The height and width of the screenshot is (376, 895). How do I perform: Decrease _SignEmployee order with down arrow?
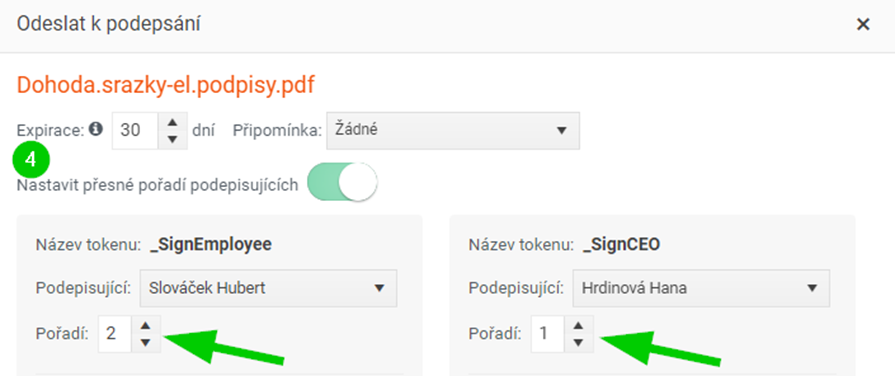click(146, 343)
